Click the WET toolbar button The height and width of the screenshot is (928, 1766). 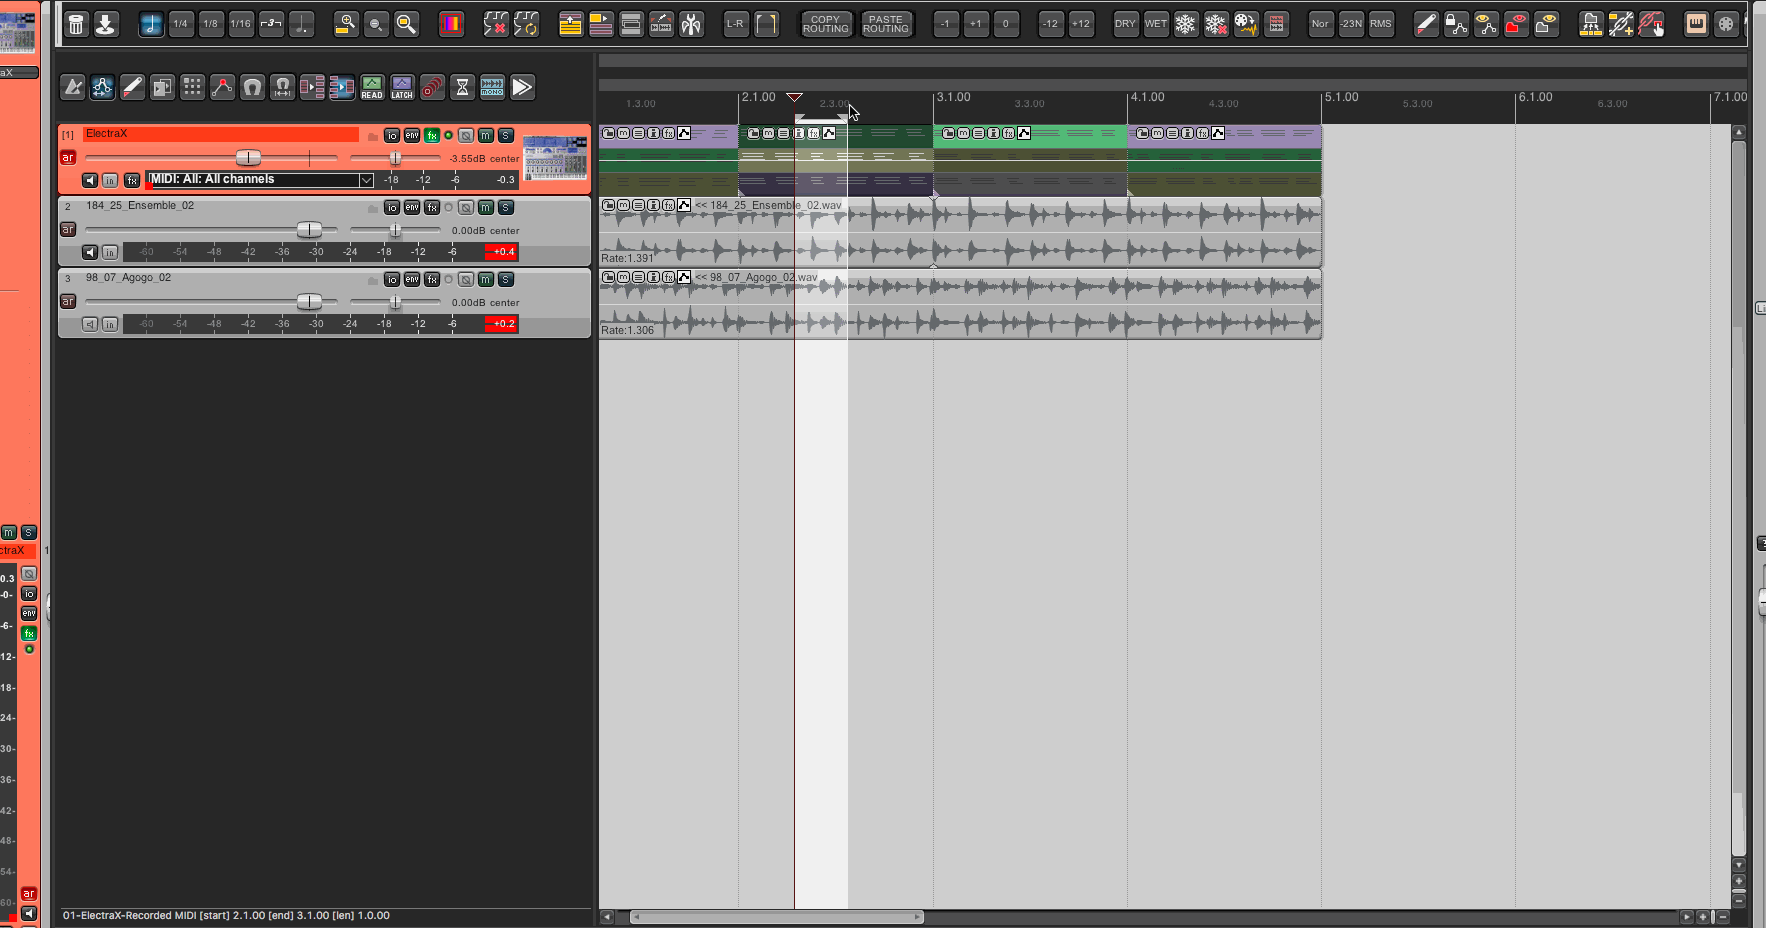(x=1156, y=24)
